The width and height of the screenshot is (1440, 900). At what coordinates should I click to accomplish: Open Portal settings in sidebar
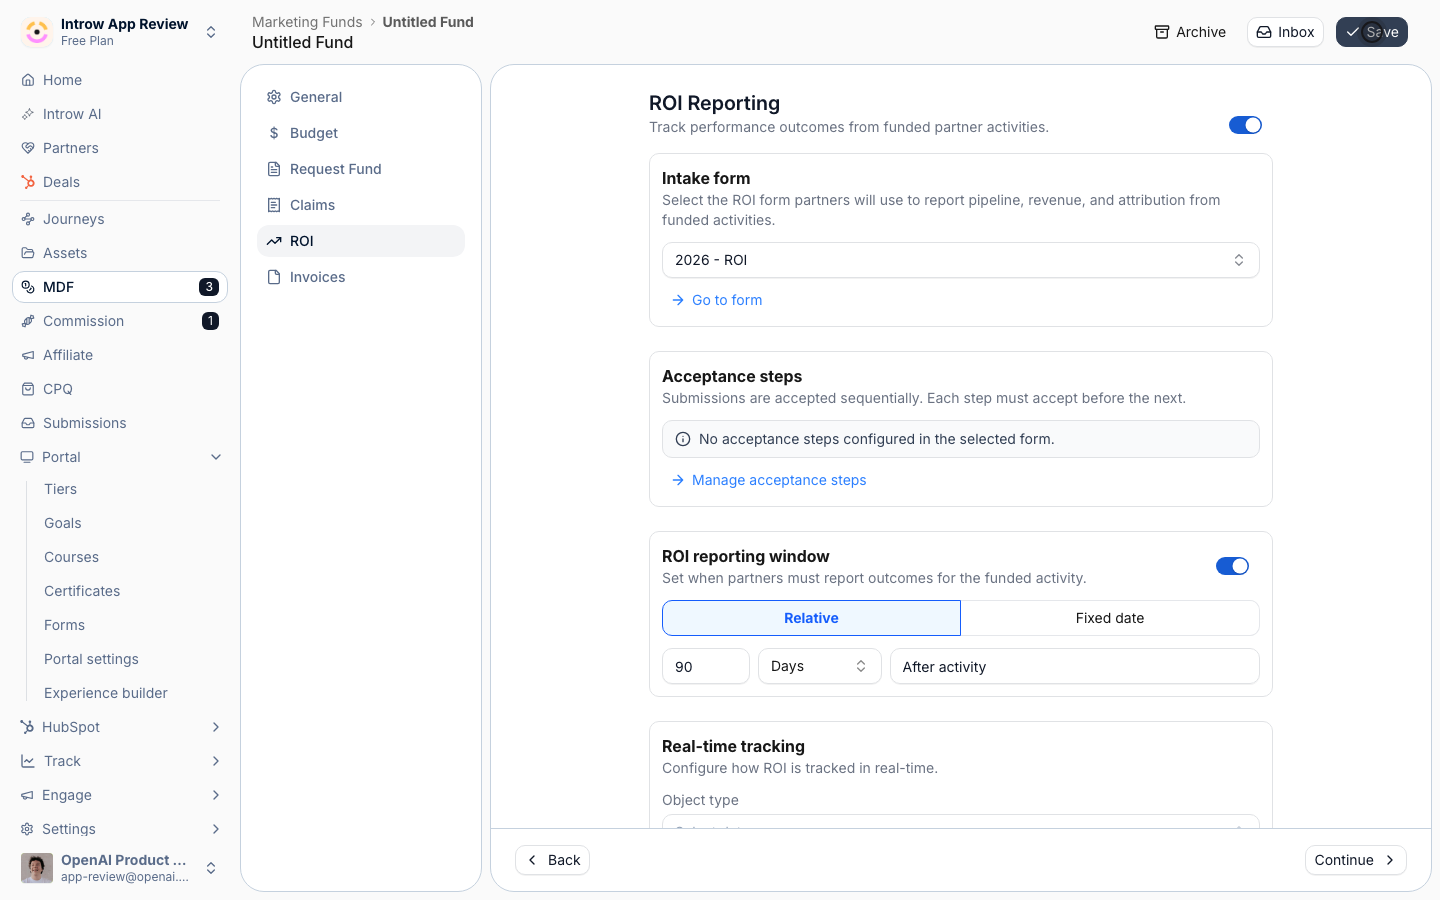pyautogui.click(x=91, y=659)
